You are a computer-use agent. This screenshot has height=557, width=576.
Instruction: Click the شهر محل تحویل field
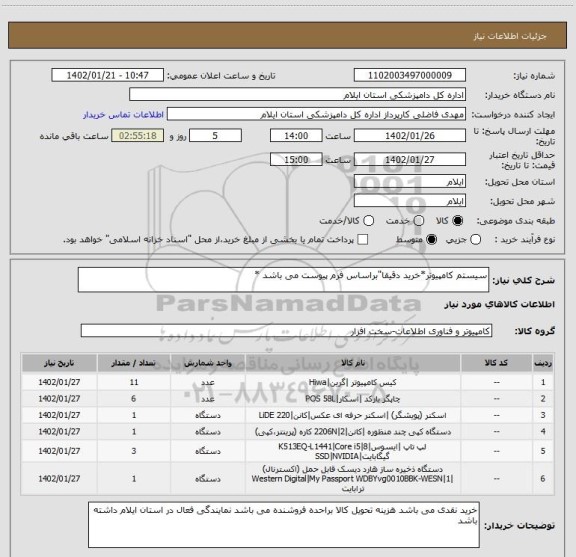(x=410, y=201)
